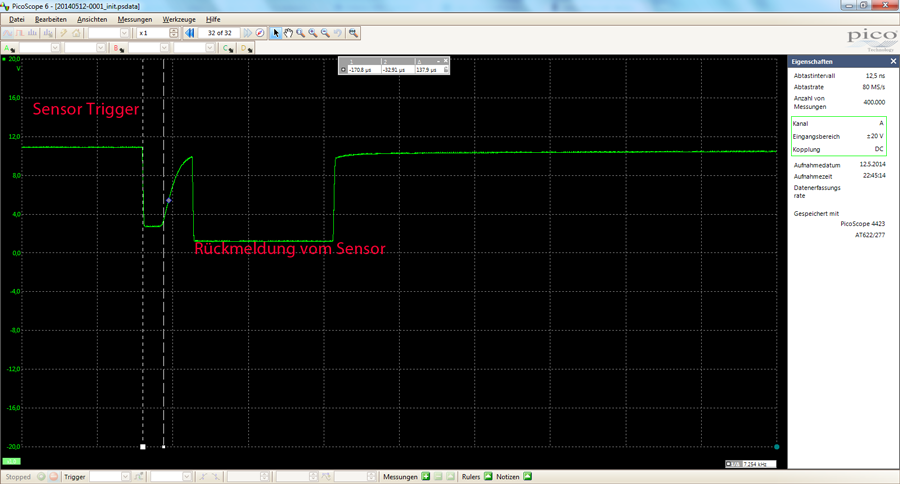Click the Undo zoom icon
This screenshot has width=900, height=484.
pyautogui.click(x=338, y=33)
